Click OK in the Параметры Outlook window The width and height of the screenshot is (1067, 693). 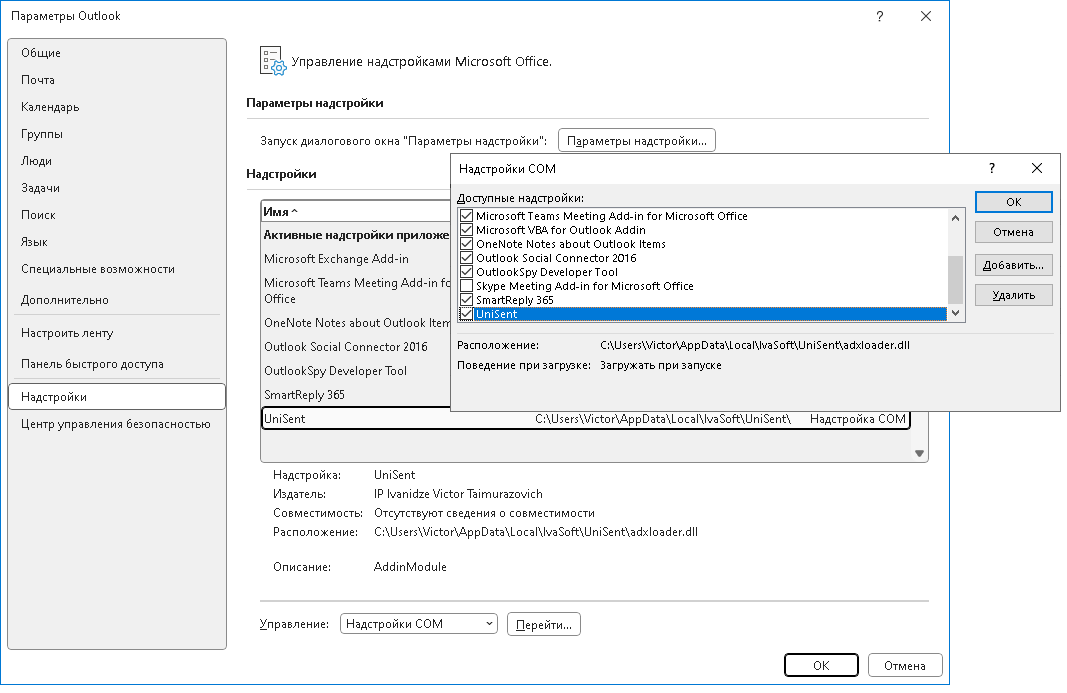click(x=821, y=665)
